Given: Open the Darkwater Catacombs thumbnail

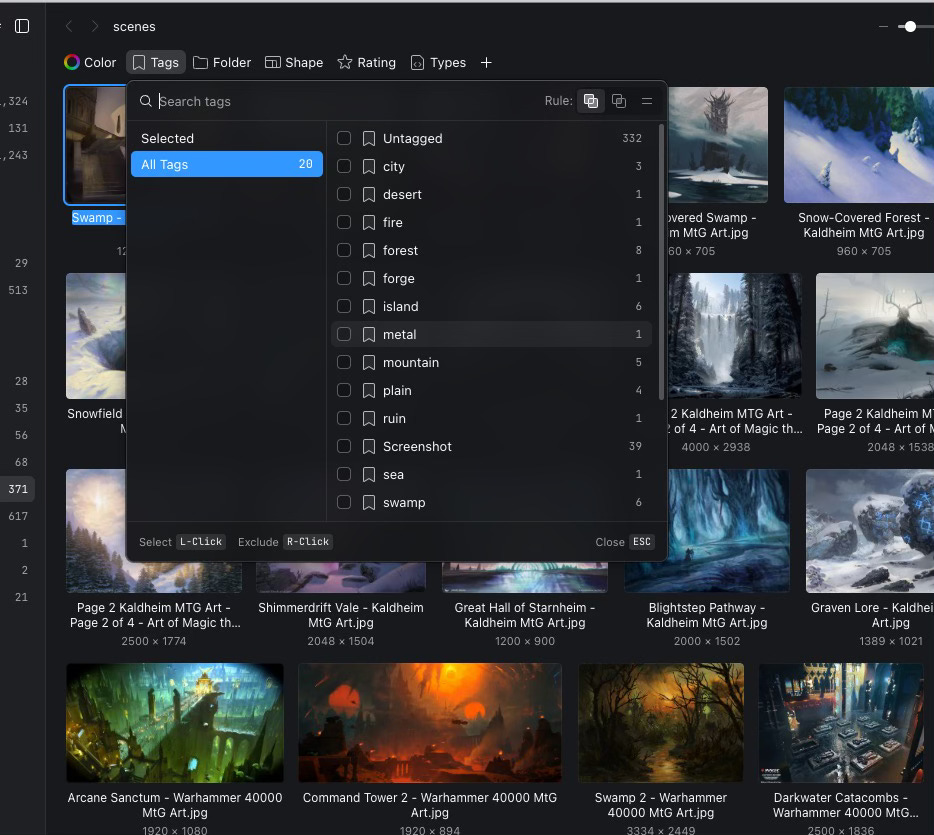Looking at the screenshot, I should pos(840,722).
